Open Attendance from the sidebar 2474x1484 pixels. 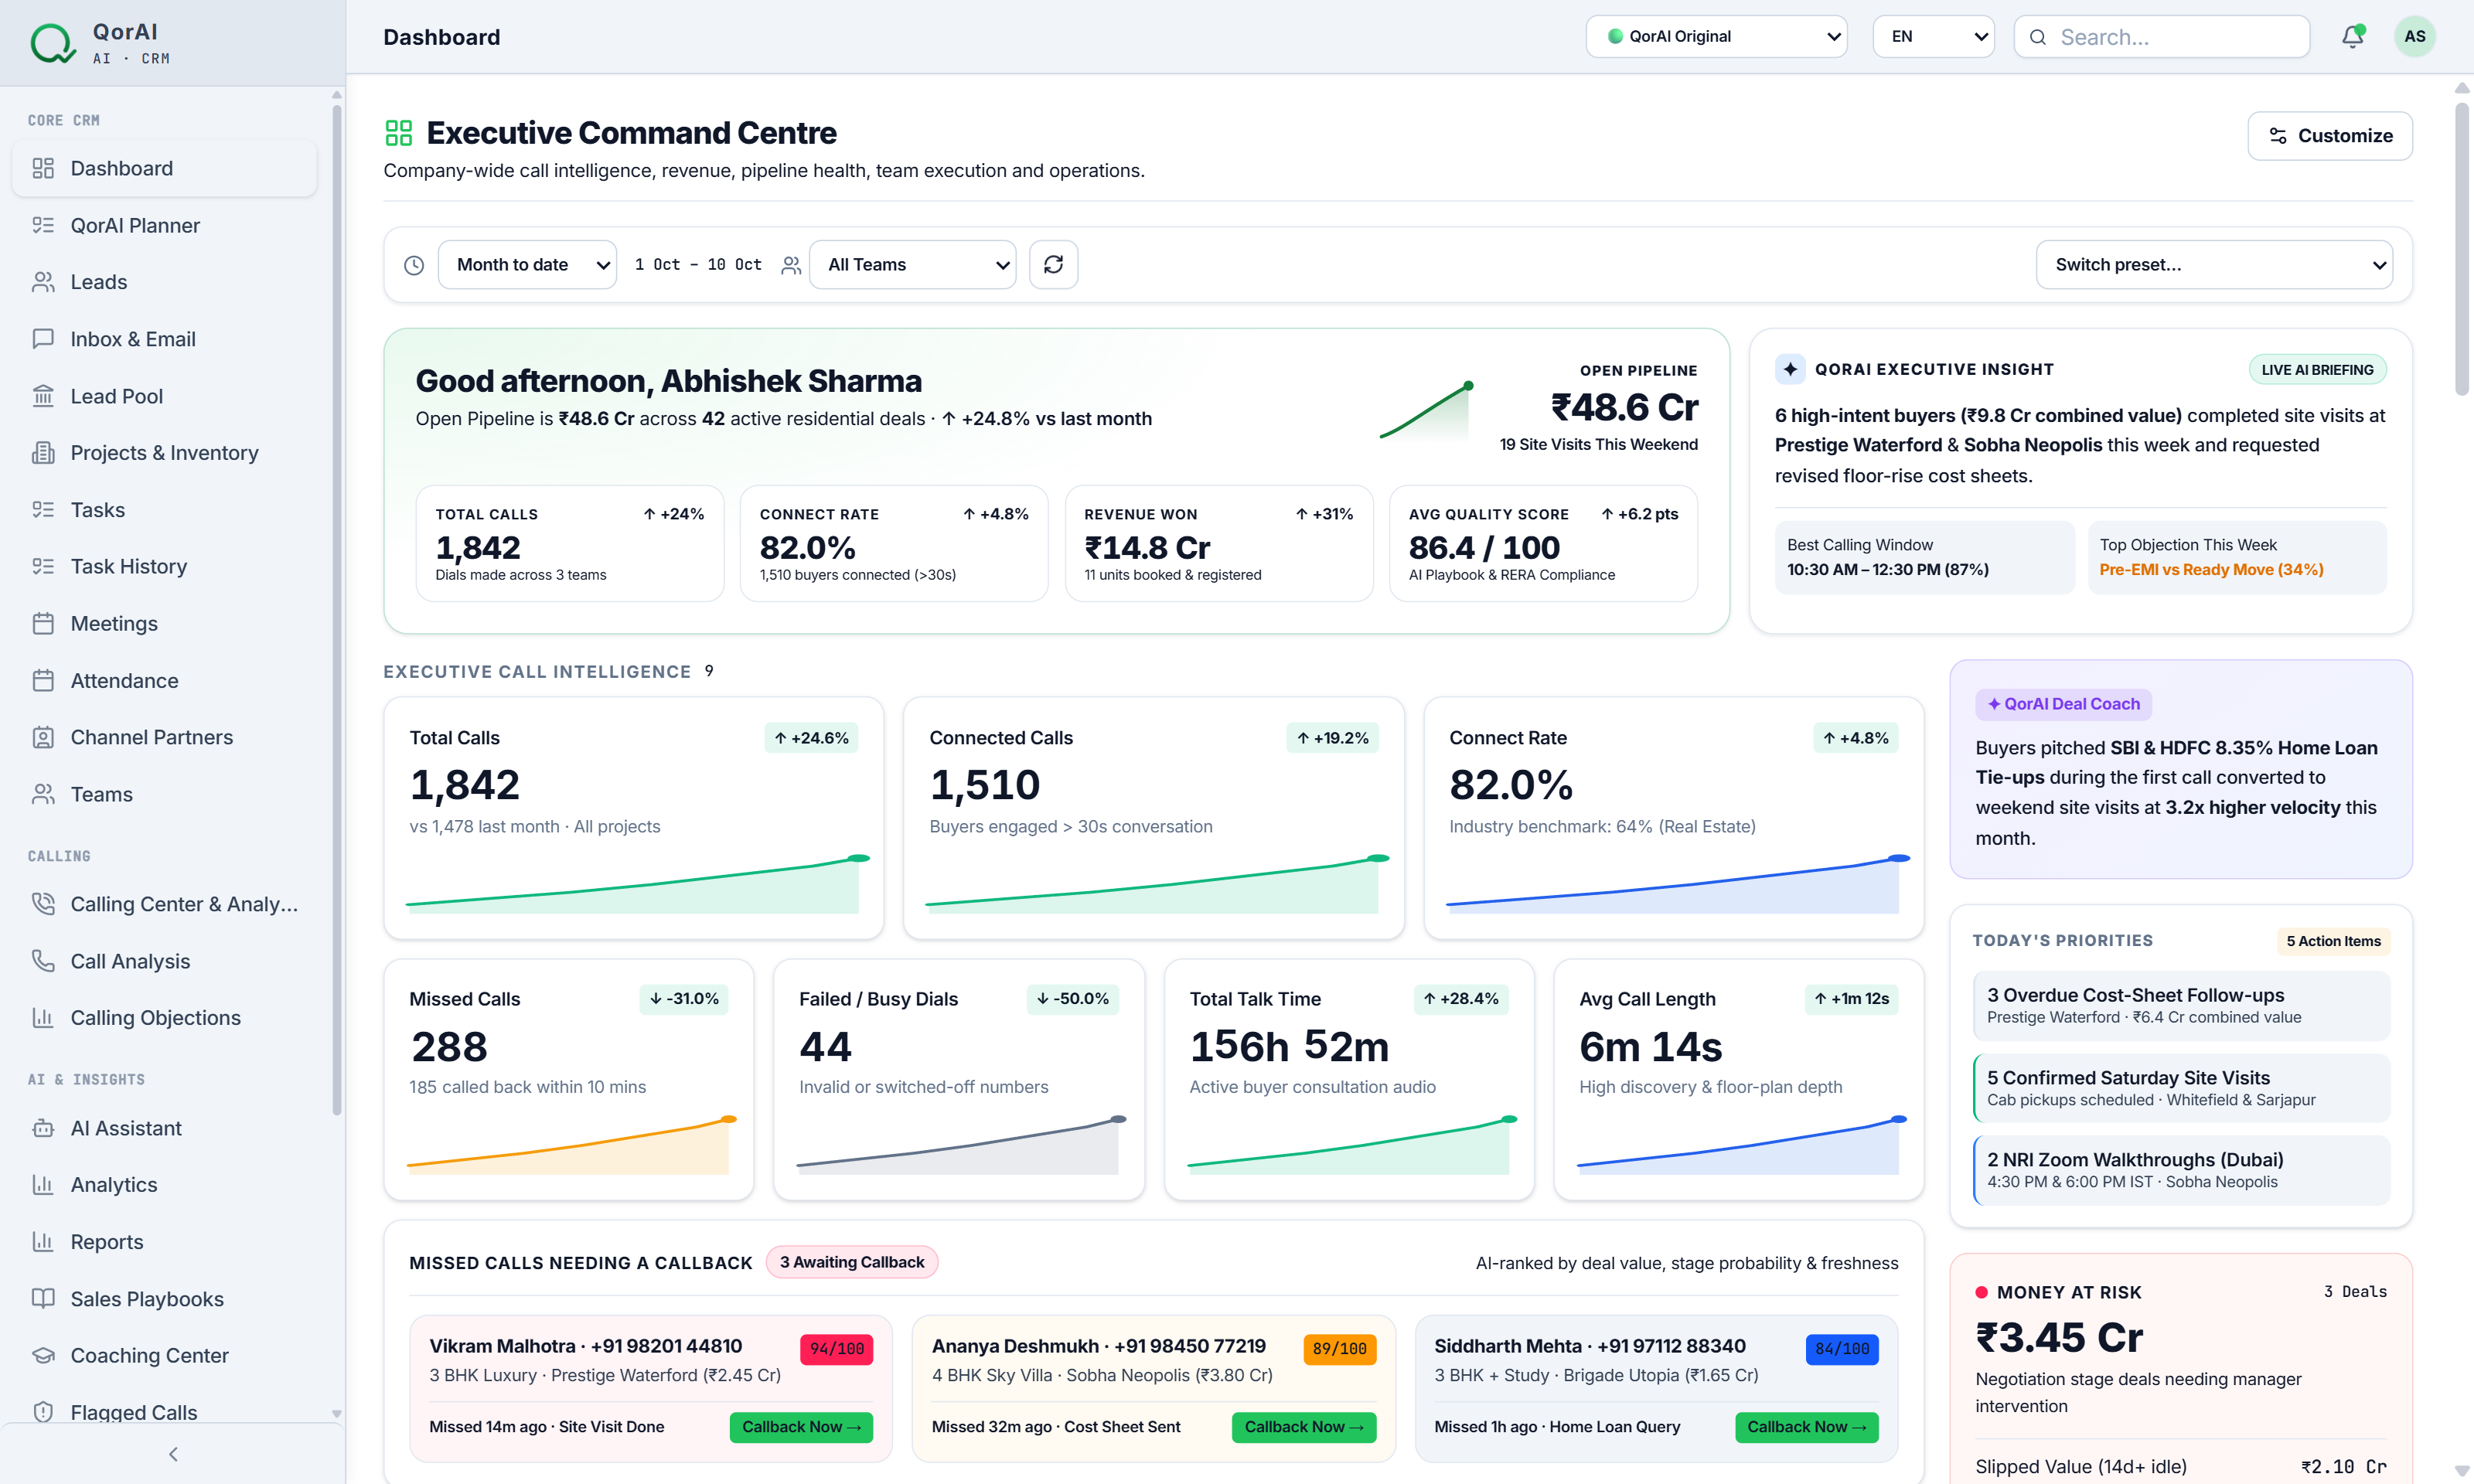tap(165, 680)
